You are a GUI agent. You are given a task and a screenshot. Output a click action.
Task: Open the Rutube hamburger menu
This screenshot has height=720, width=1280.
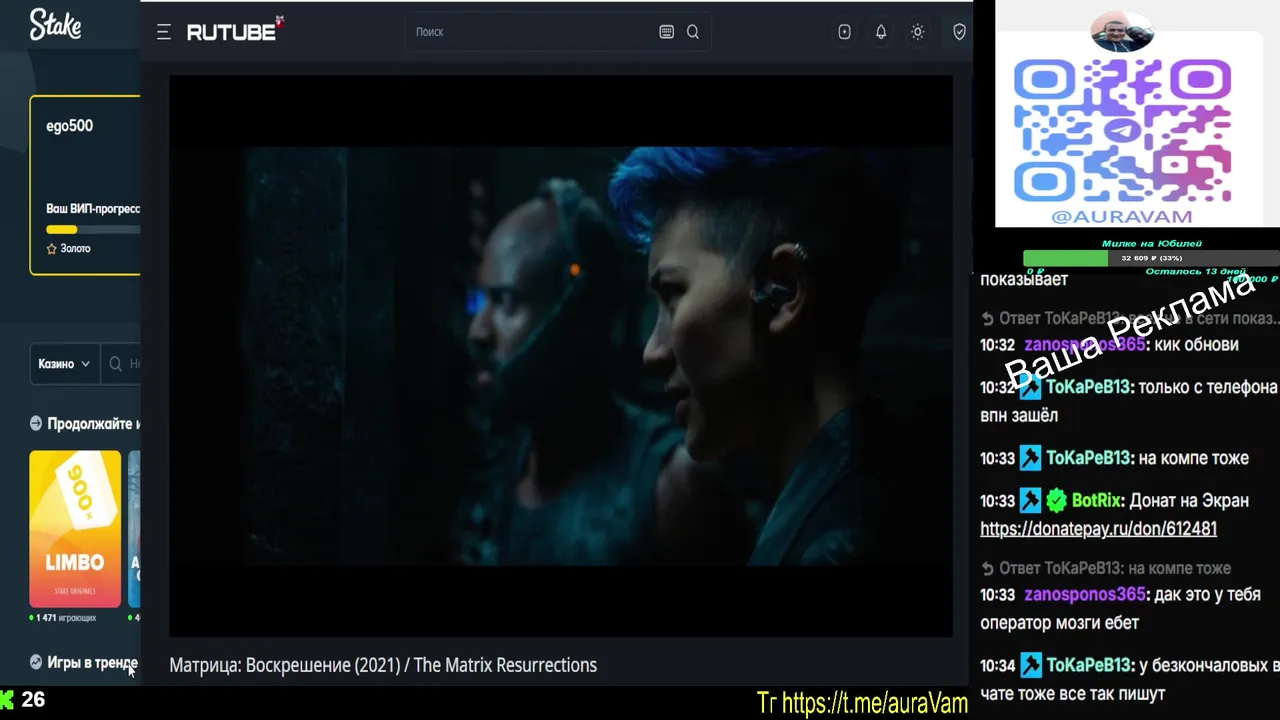164,32
